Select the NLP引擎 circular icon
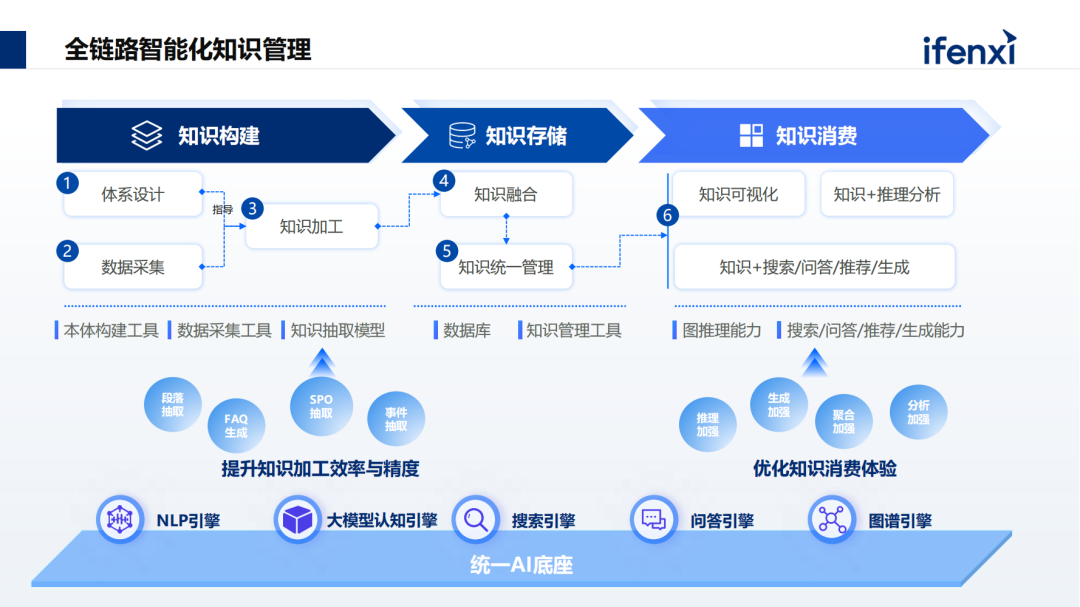Image resolution: width=1080 pixels, height=607 pixels. pyautogui.click(x=121, y=520)
